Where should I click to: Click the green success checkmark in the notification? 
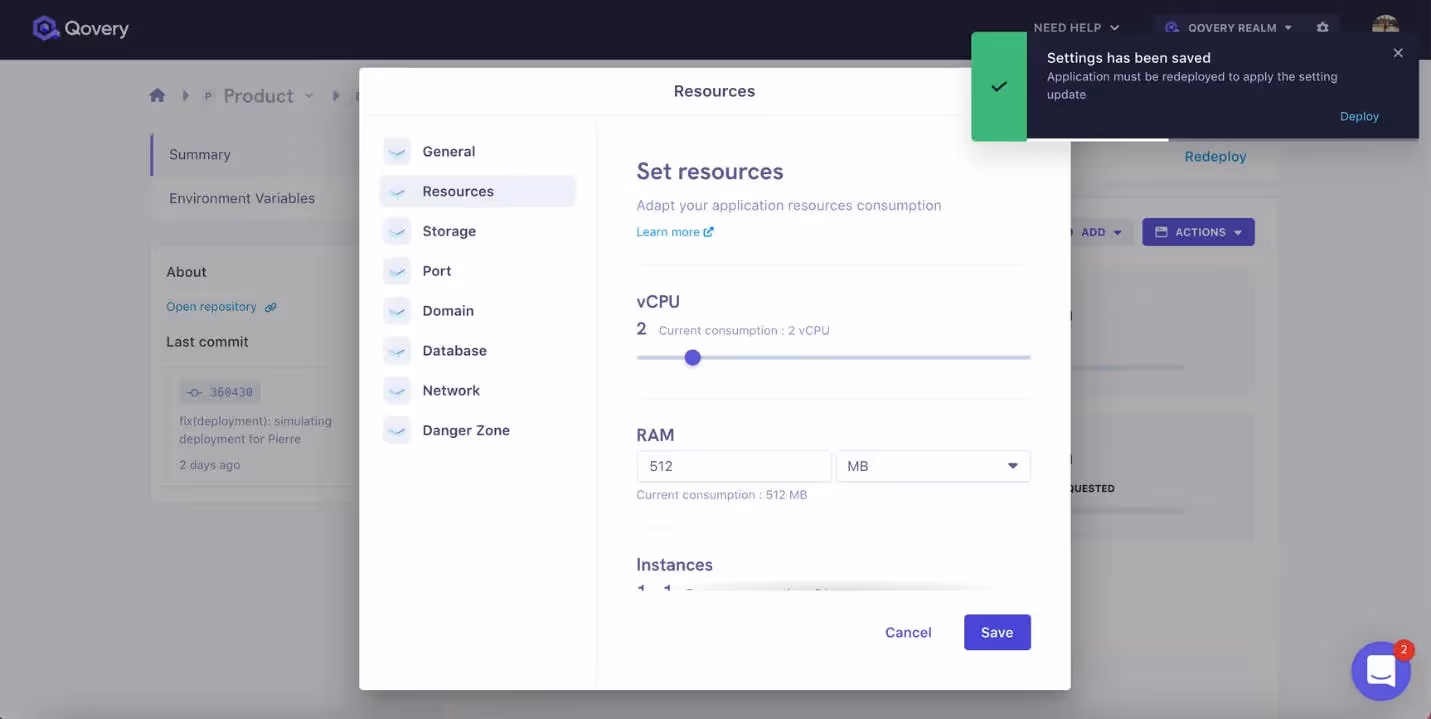(999, 87)
